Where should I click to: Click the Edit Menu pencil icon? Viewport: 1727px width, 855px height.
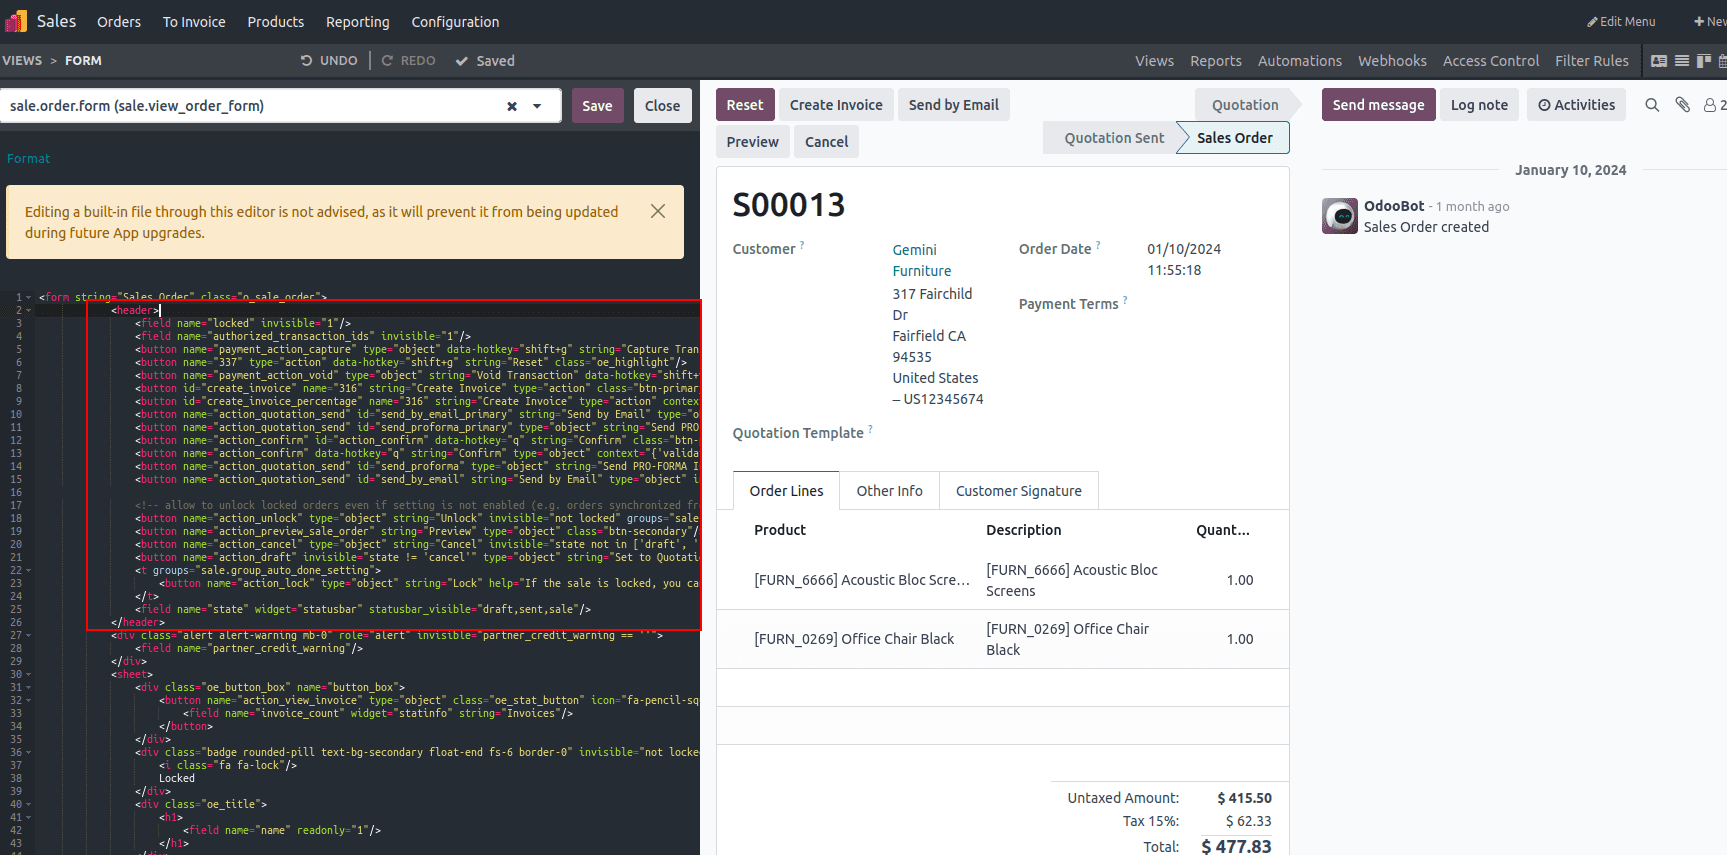(1592, 22)
